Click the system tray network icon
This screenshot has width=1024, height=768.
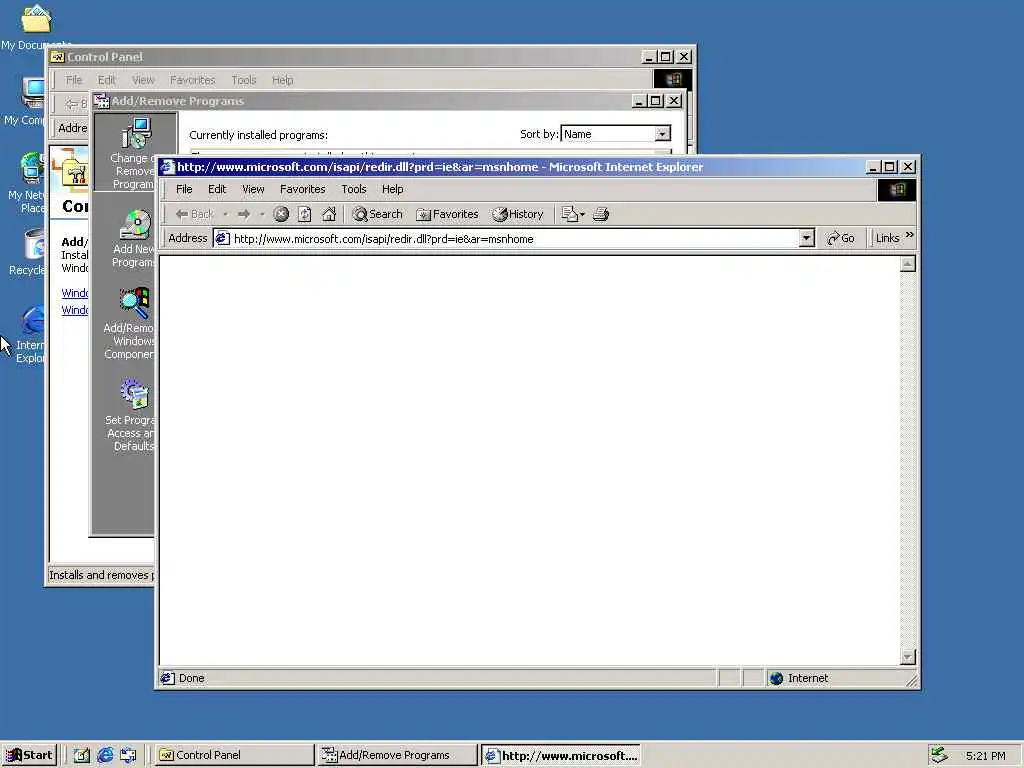pyautogui.click(x=938, y=755)
